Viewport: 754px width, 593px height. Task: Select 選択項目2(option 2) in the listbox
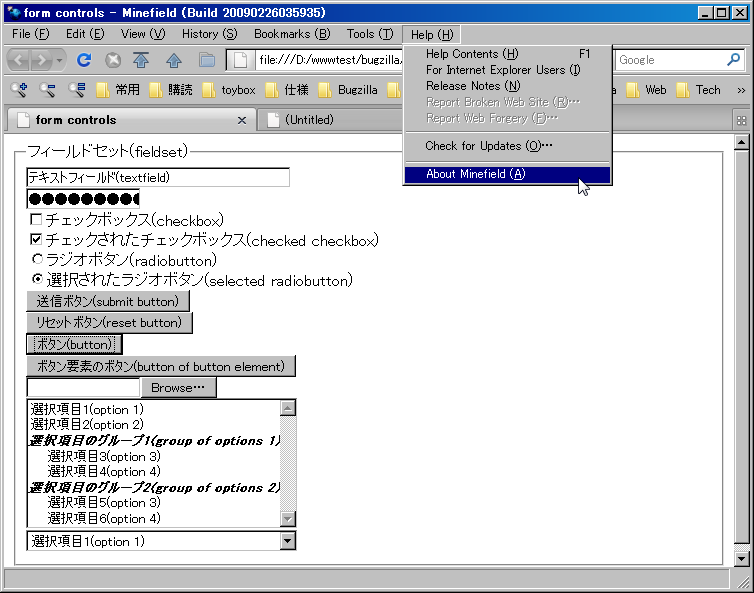coord(154,425)
